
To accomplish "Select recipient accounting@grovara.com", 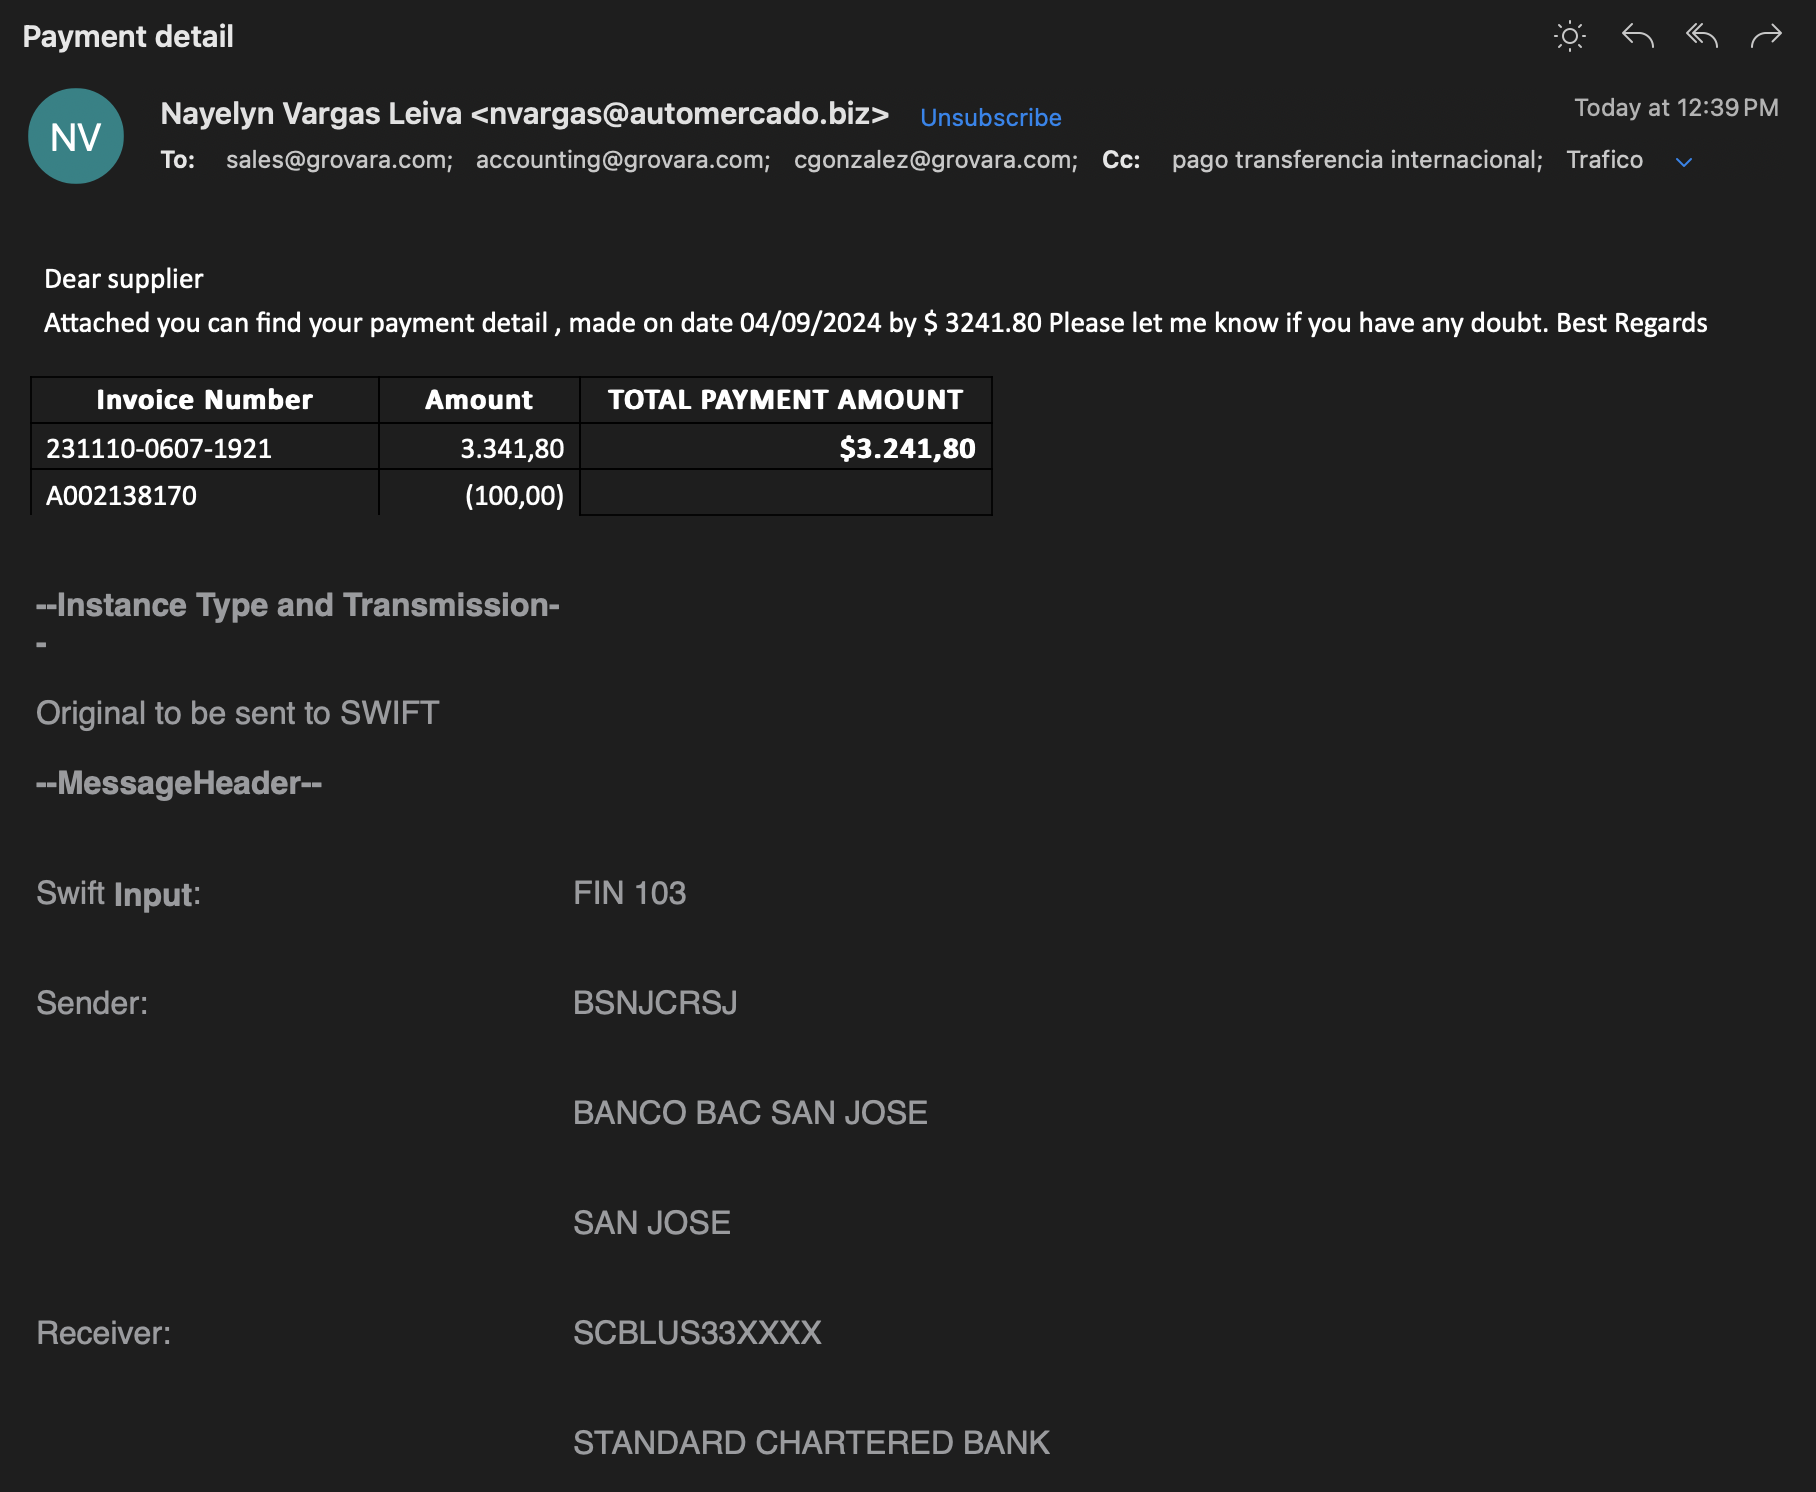I will [x=623, y=160].
